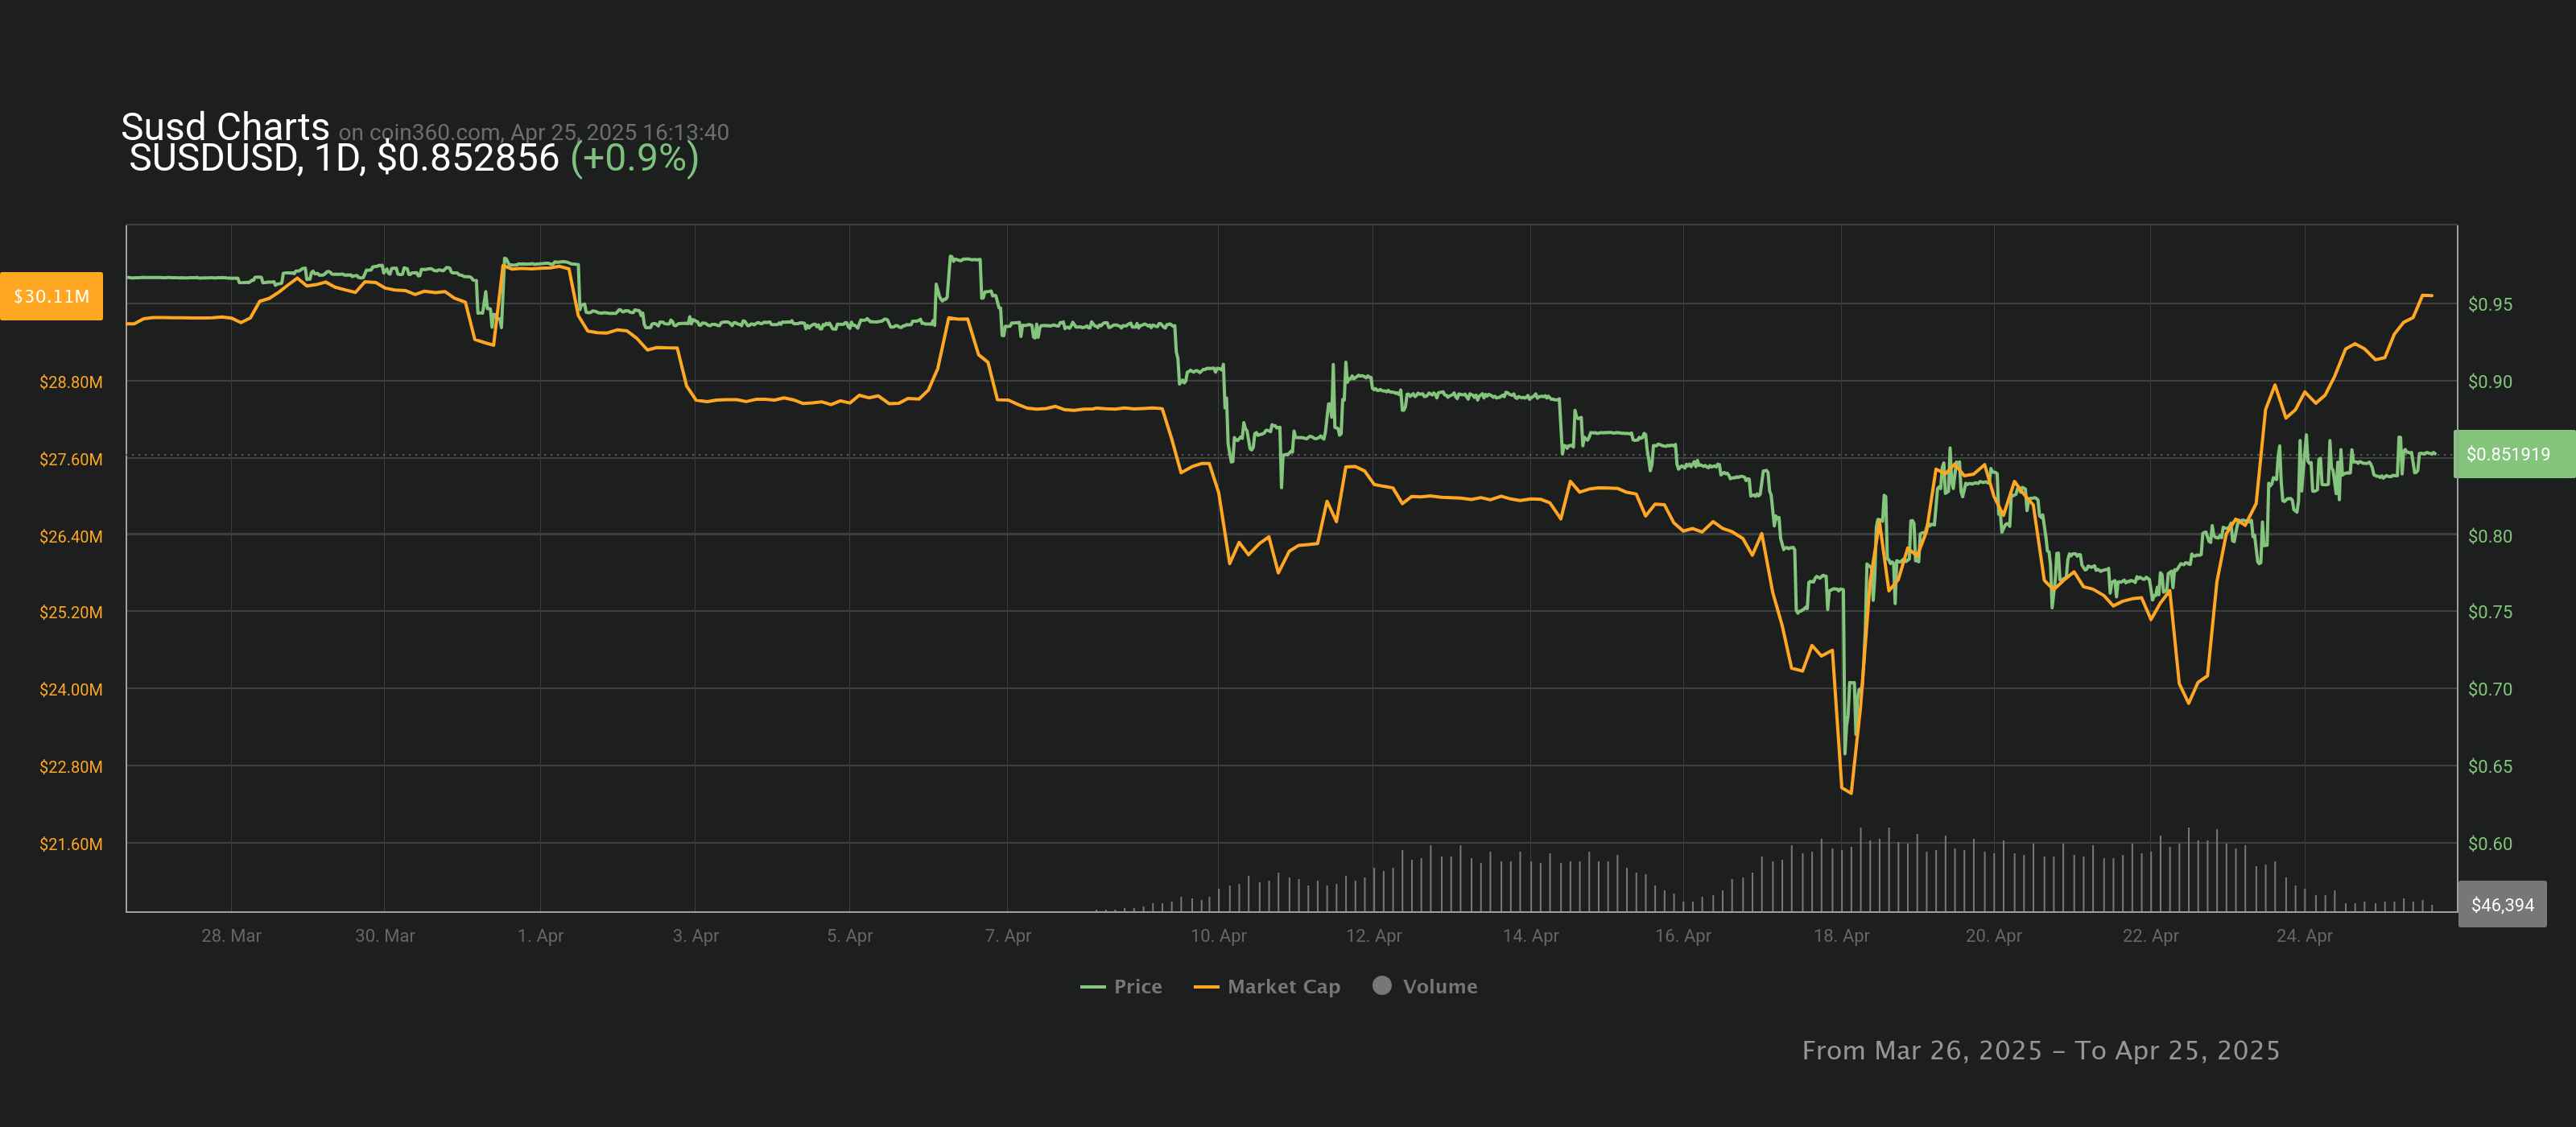Click the 24. Apr date axis label
The image size is (2576, 1127).
coord(2304,936)
